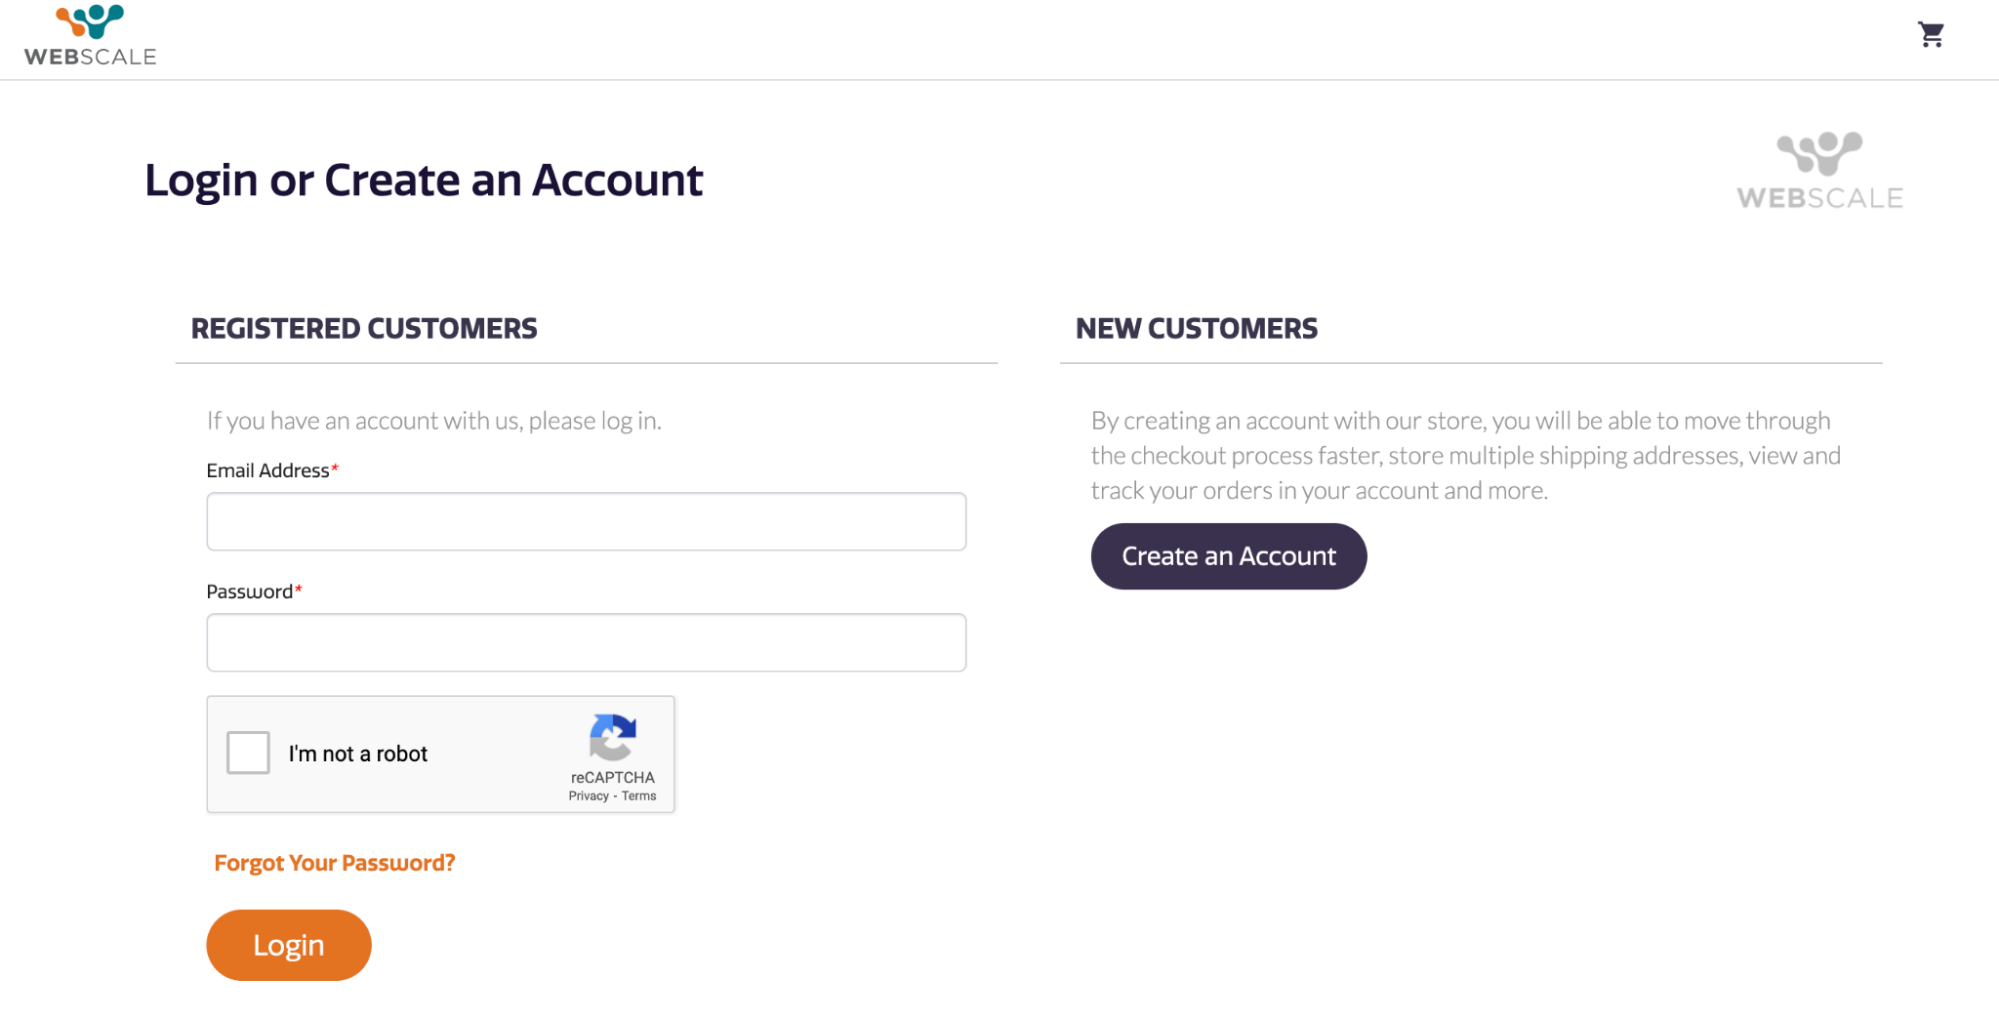Focus the Password input field
This screenshot has width=1999, height=1034.
point(586,642)
